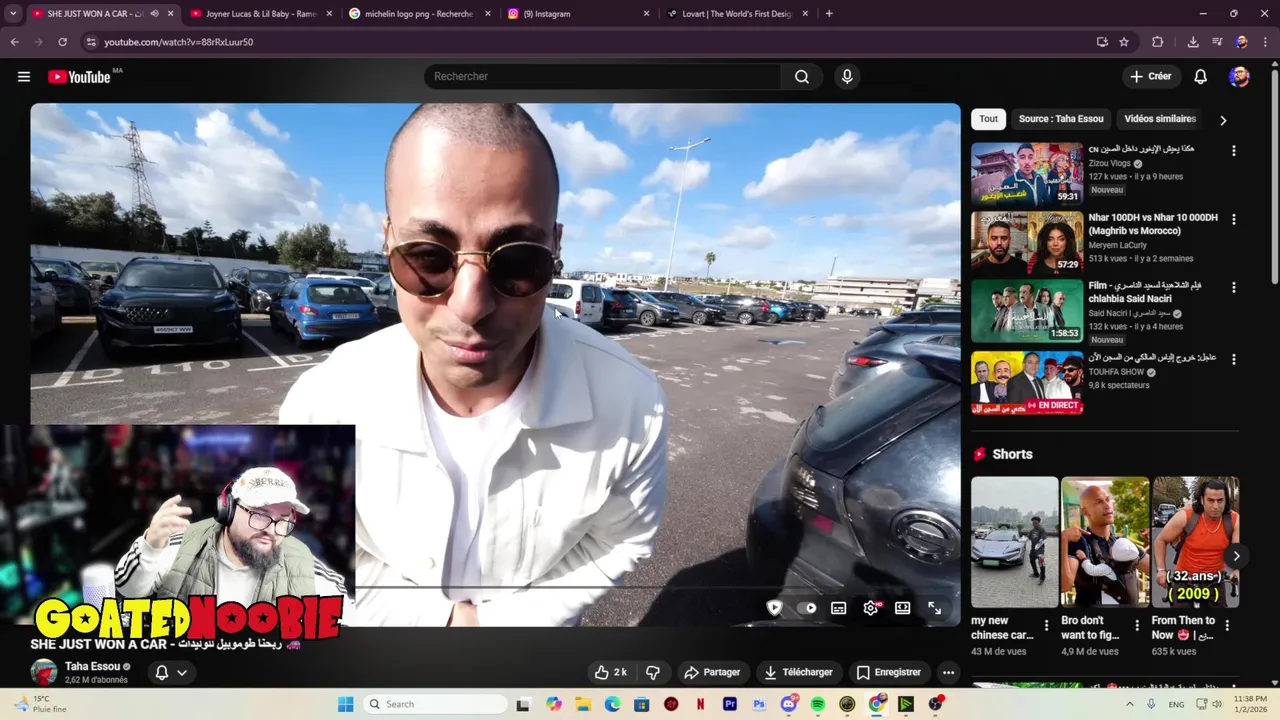The image size is (1280, 720).
Task: Click the Partager button
Action: click(712, 672)
